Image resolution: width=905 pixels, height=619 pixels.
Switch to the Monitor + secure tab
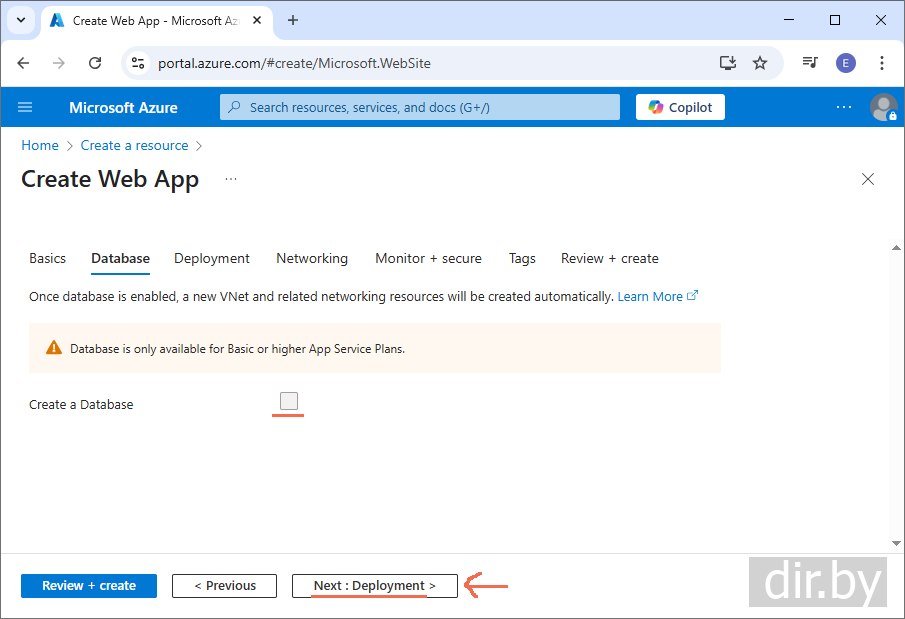tap(428, 258)
